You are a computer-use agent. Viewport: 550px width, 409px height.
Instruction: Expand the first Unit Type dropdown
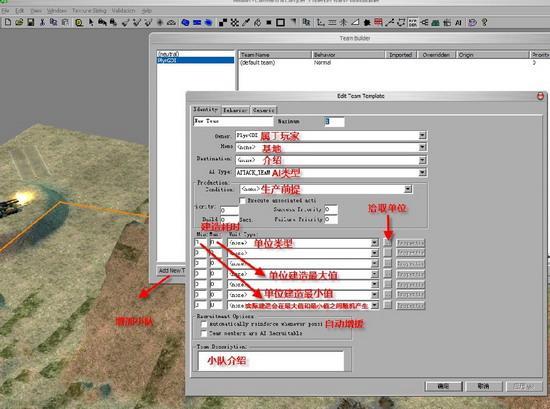[375, 243]
